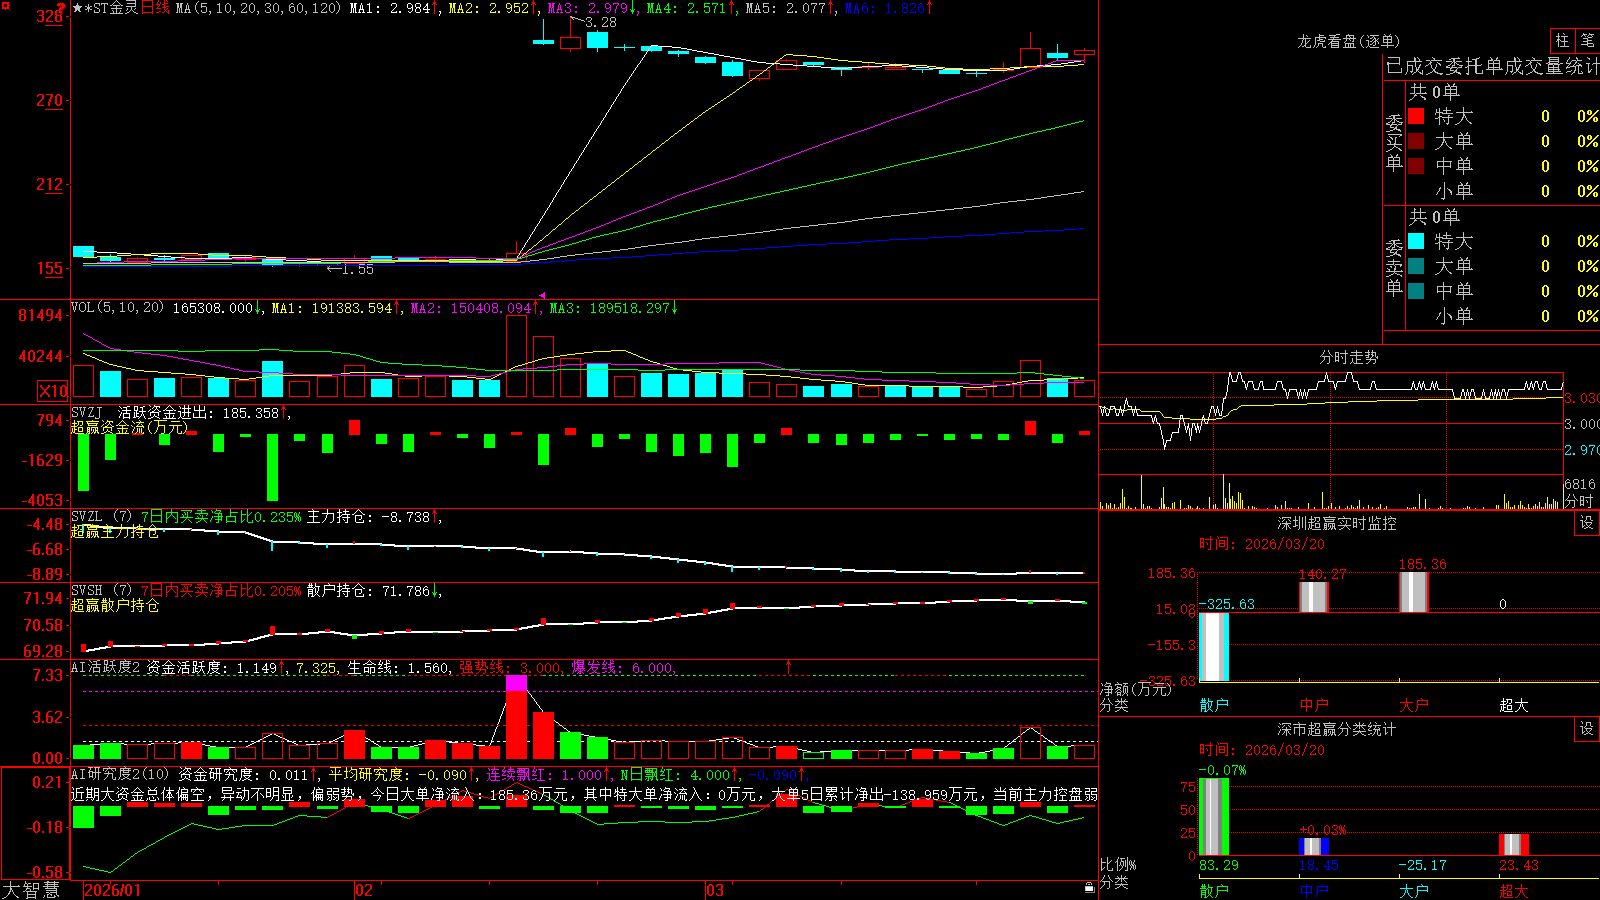Click the red up-arrow marker in AI活跃度 header
Screen dimensions: 1600x900
tap(788, 666)
